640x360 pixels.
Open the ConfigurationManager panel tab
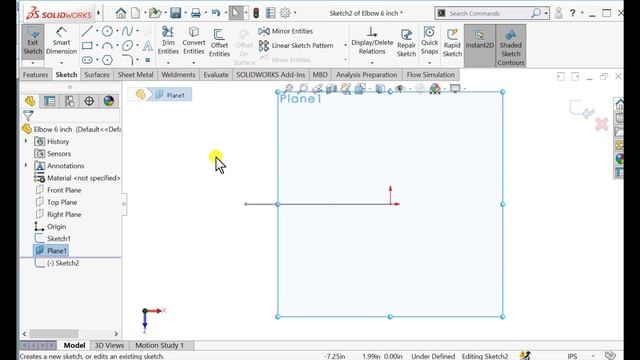(x=69, y=101)
